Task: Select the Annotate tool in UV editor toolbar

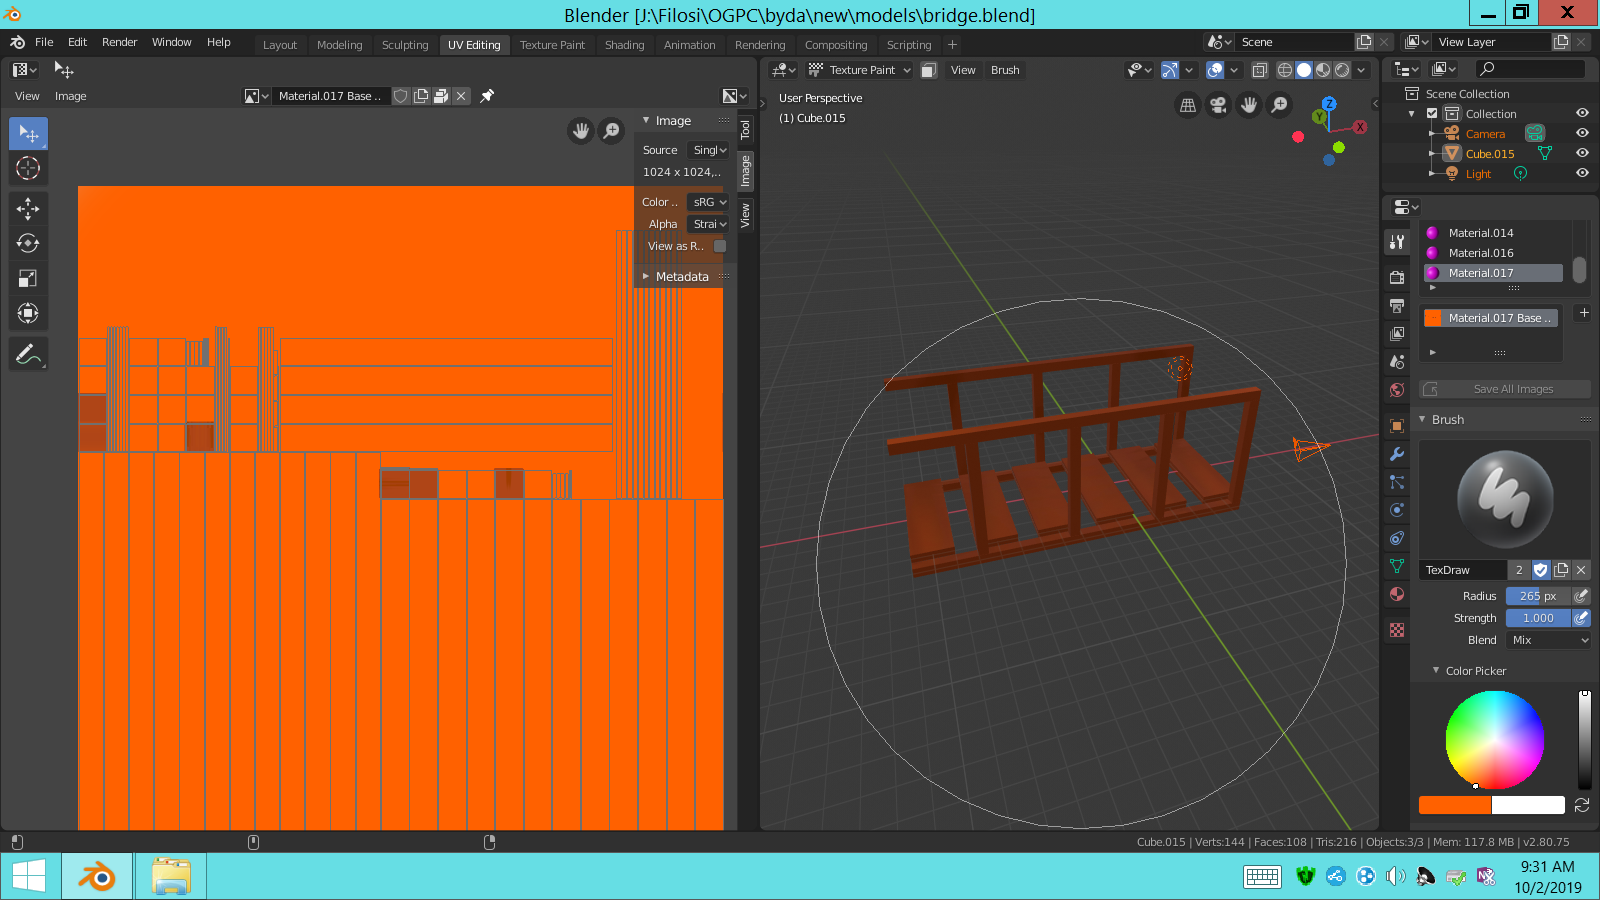Action: 28,354
